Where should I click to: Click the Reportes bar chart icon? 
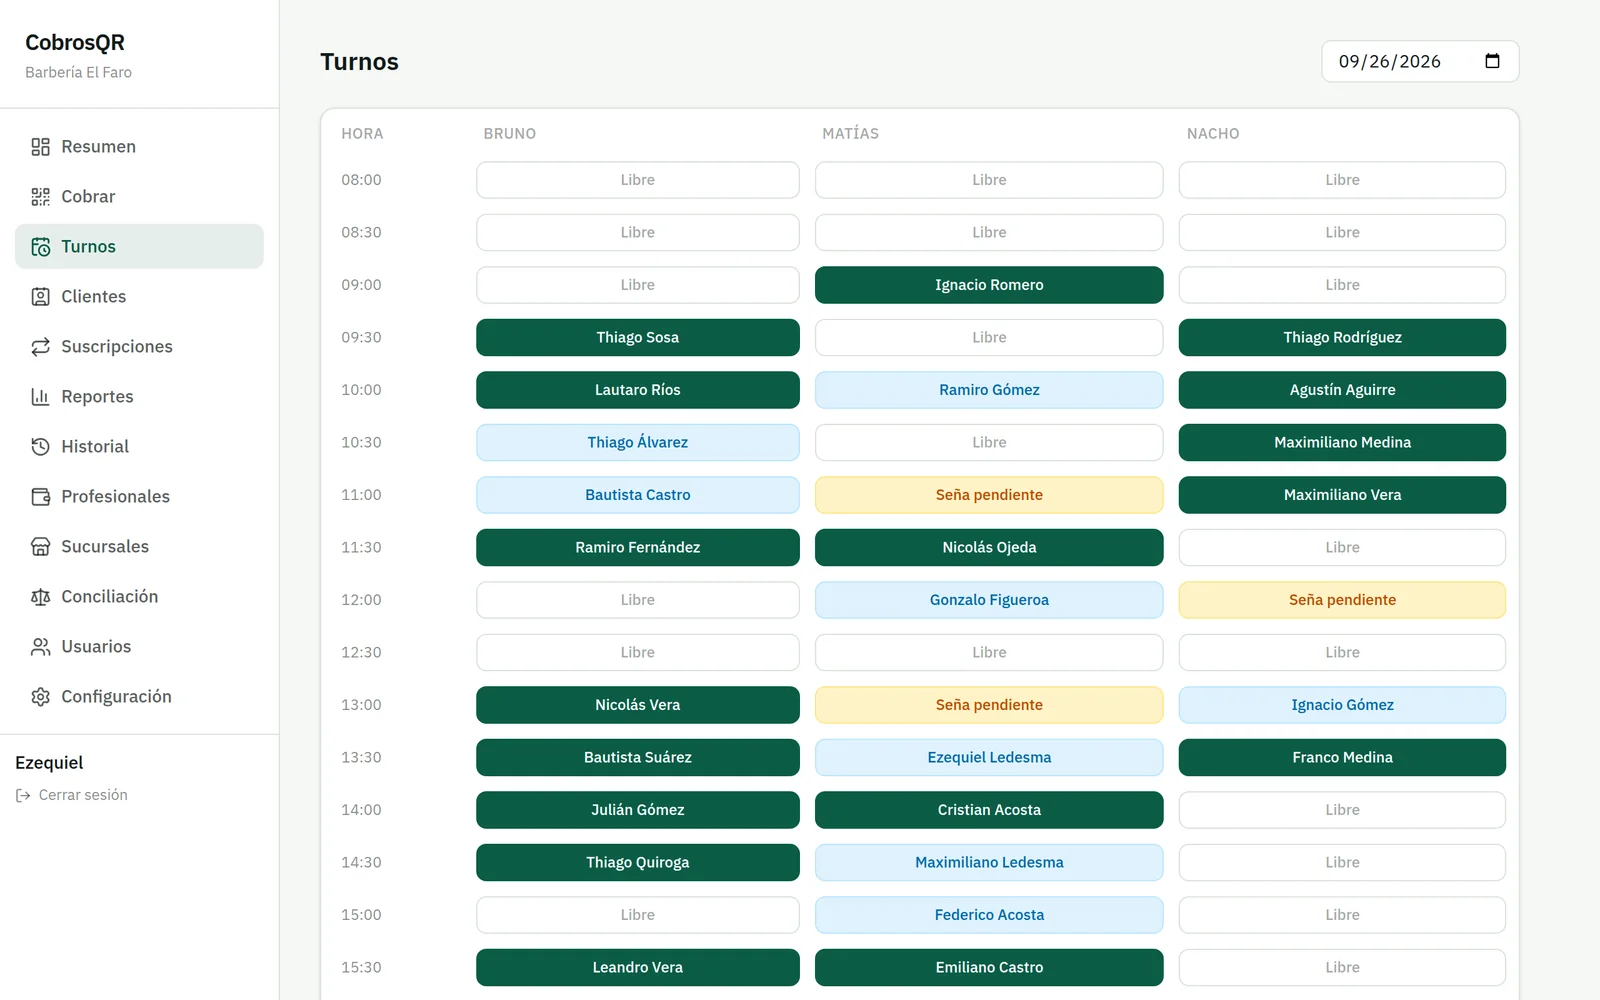point(40,397)
